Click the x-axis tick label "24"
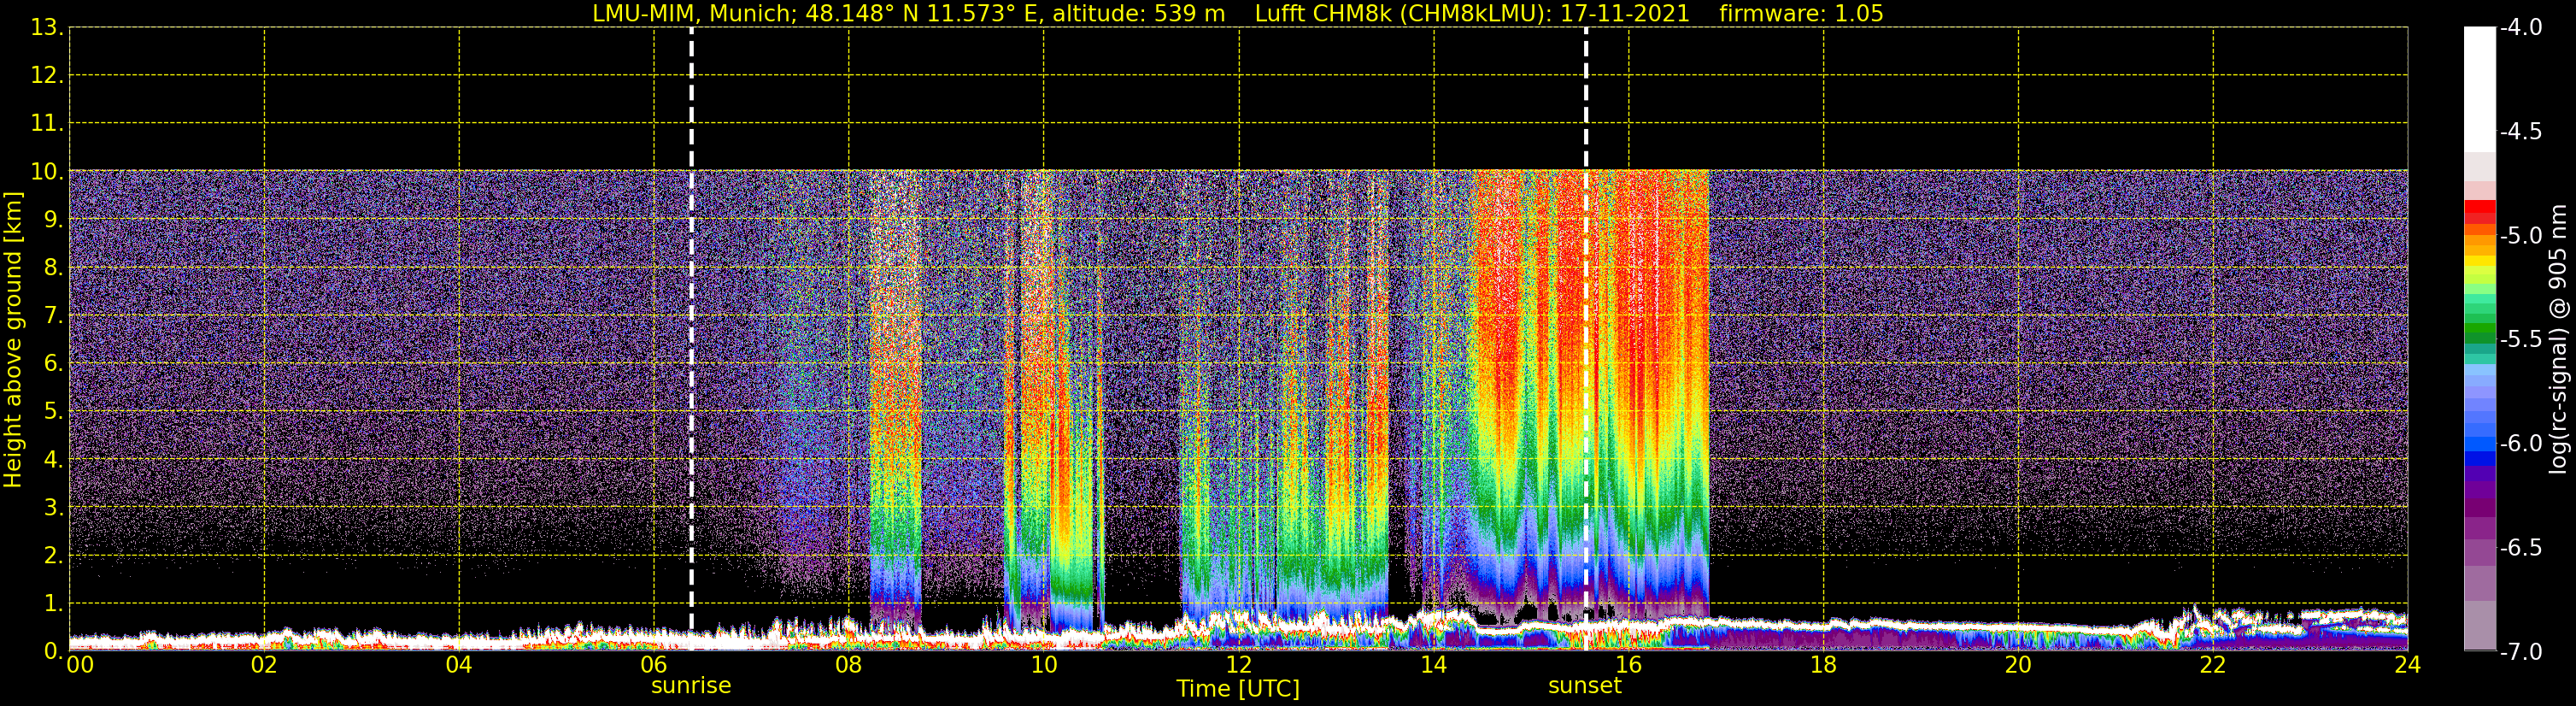This screenshot has height=706, width=2576. coord(2408,665)
